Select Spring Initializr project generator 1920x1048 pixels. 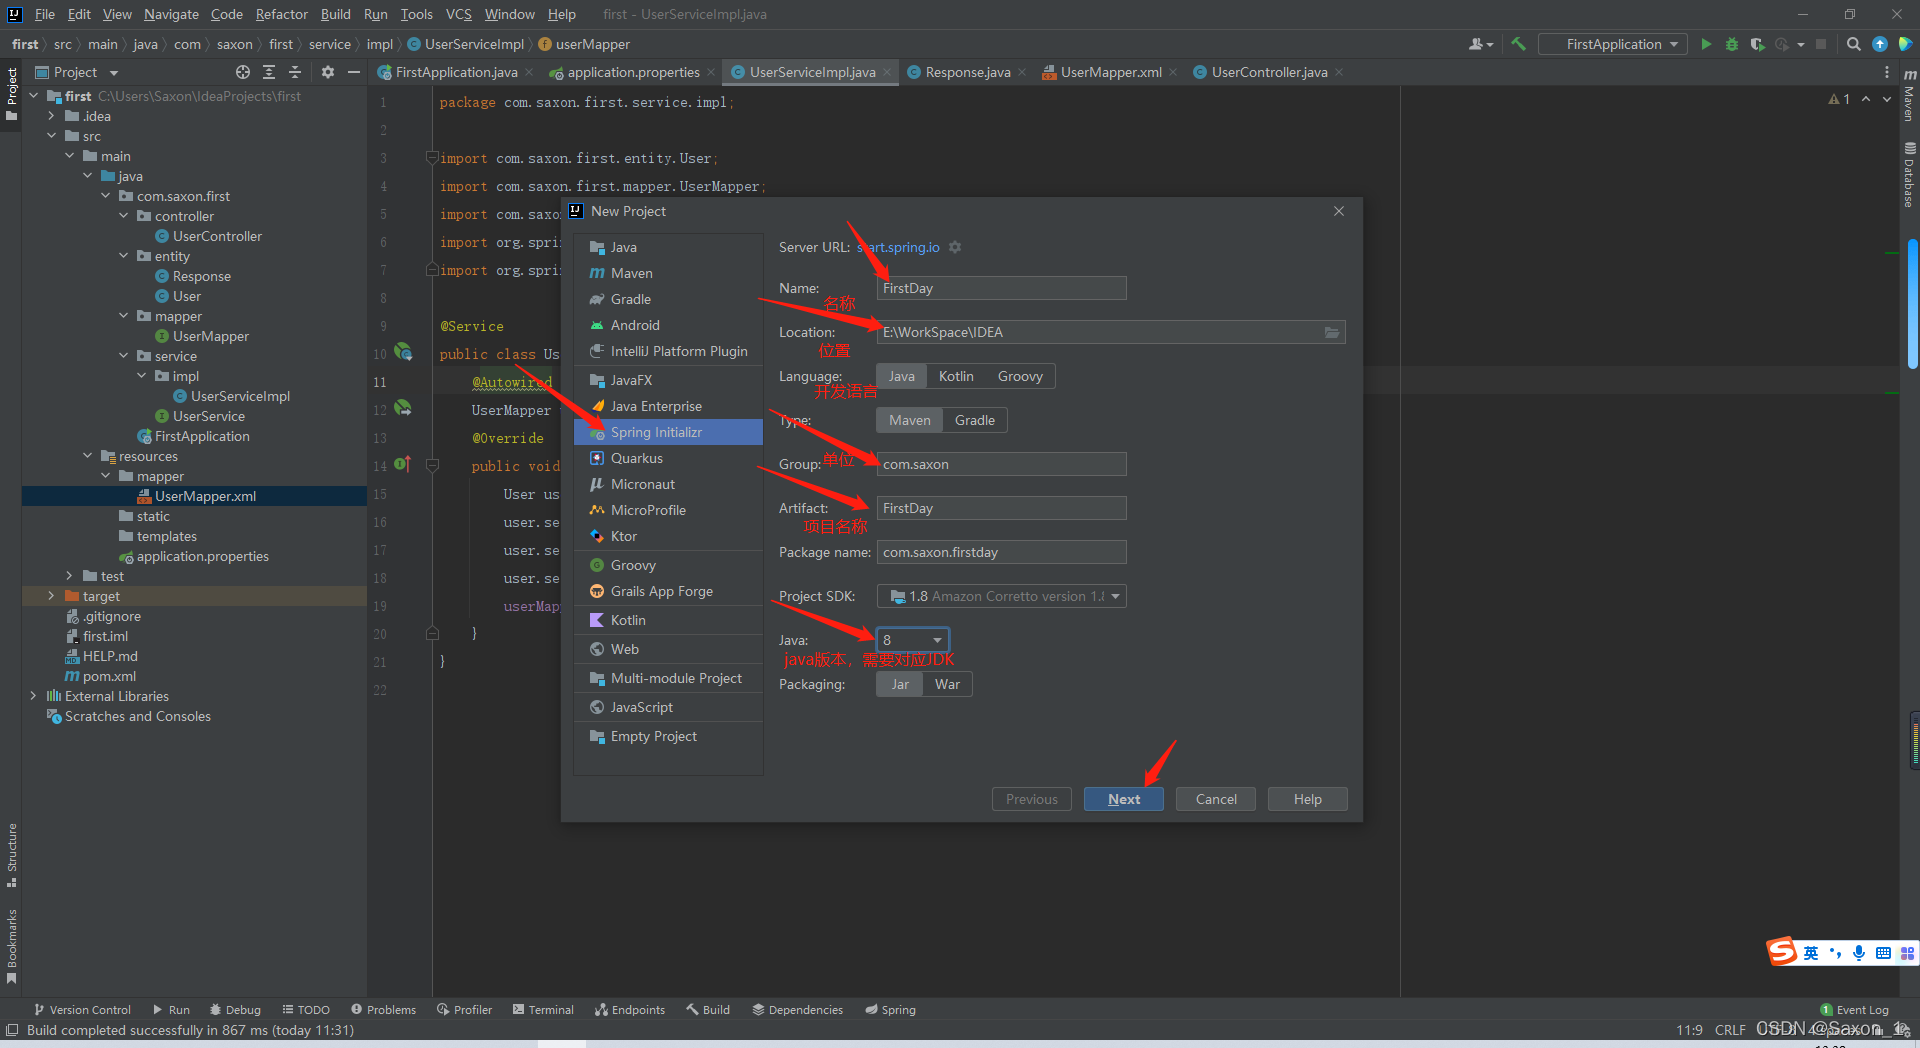668,432
